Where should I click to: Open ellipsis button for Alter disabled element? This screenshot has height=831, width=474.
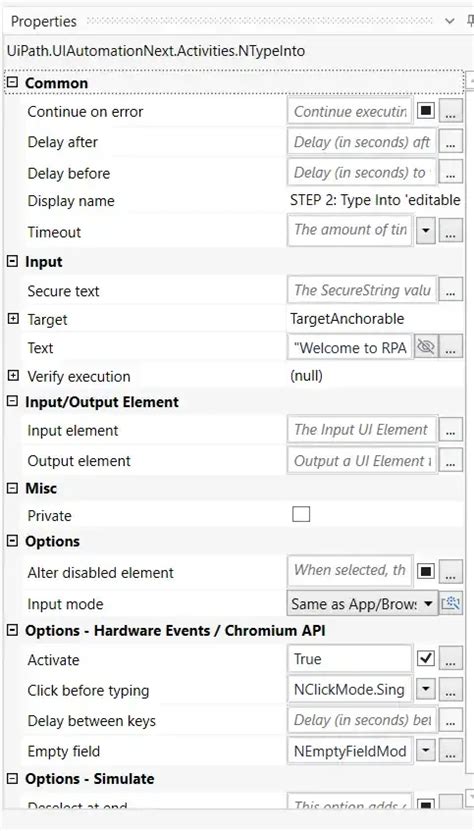click(450, 571)
